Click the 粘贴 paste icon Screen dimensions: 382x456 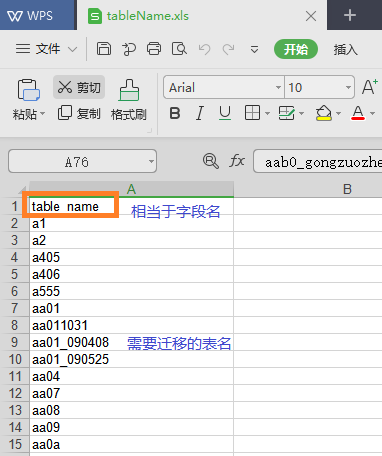coord(28,90)
